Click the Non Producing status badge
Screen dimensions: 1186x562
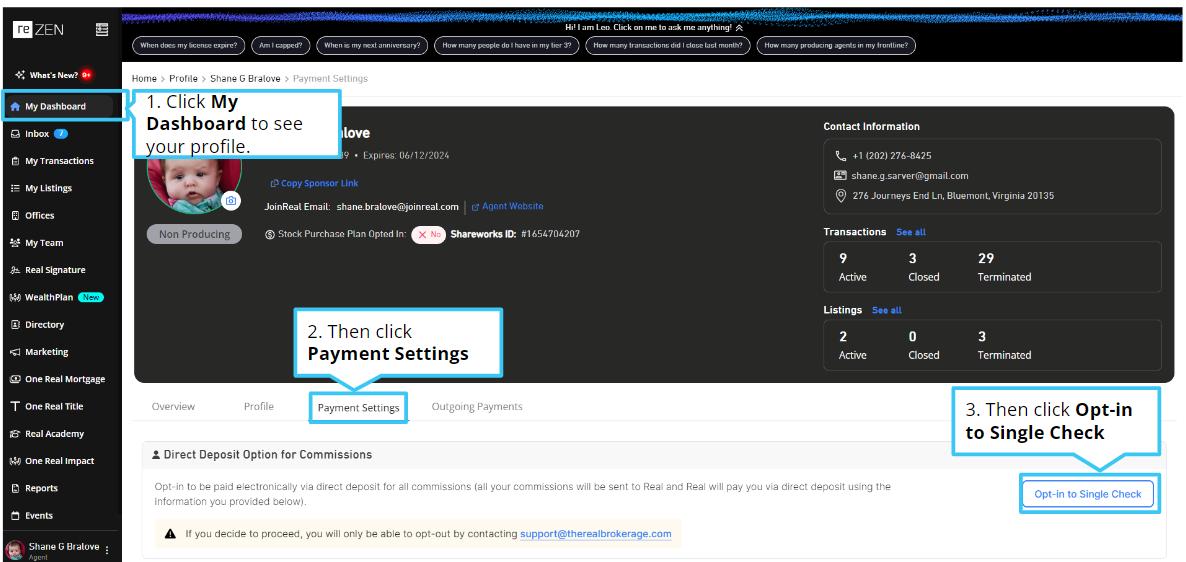point(194,234)
